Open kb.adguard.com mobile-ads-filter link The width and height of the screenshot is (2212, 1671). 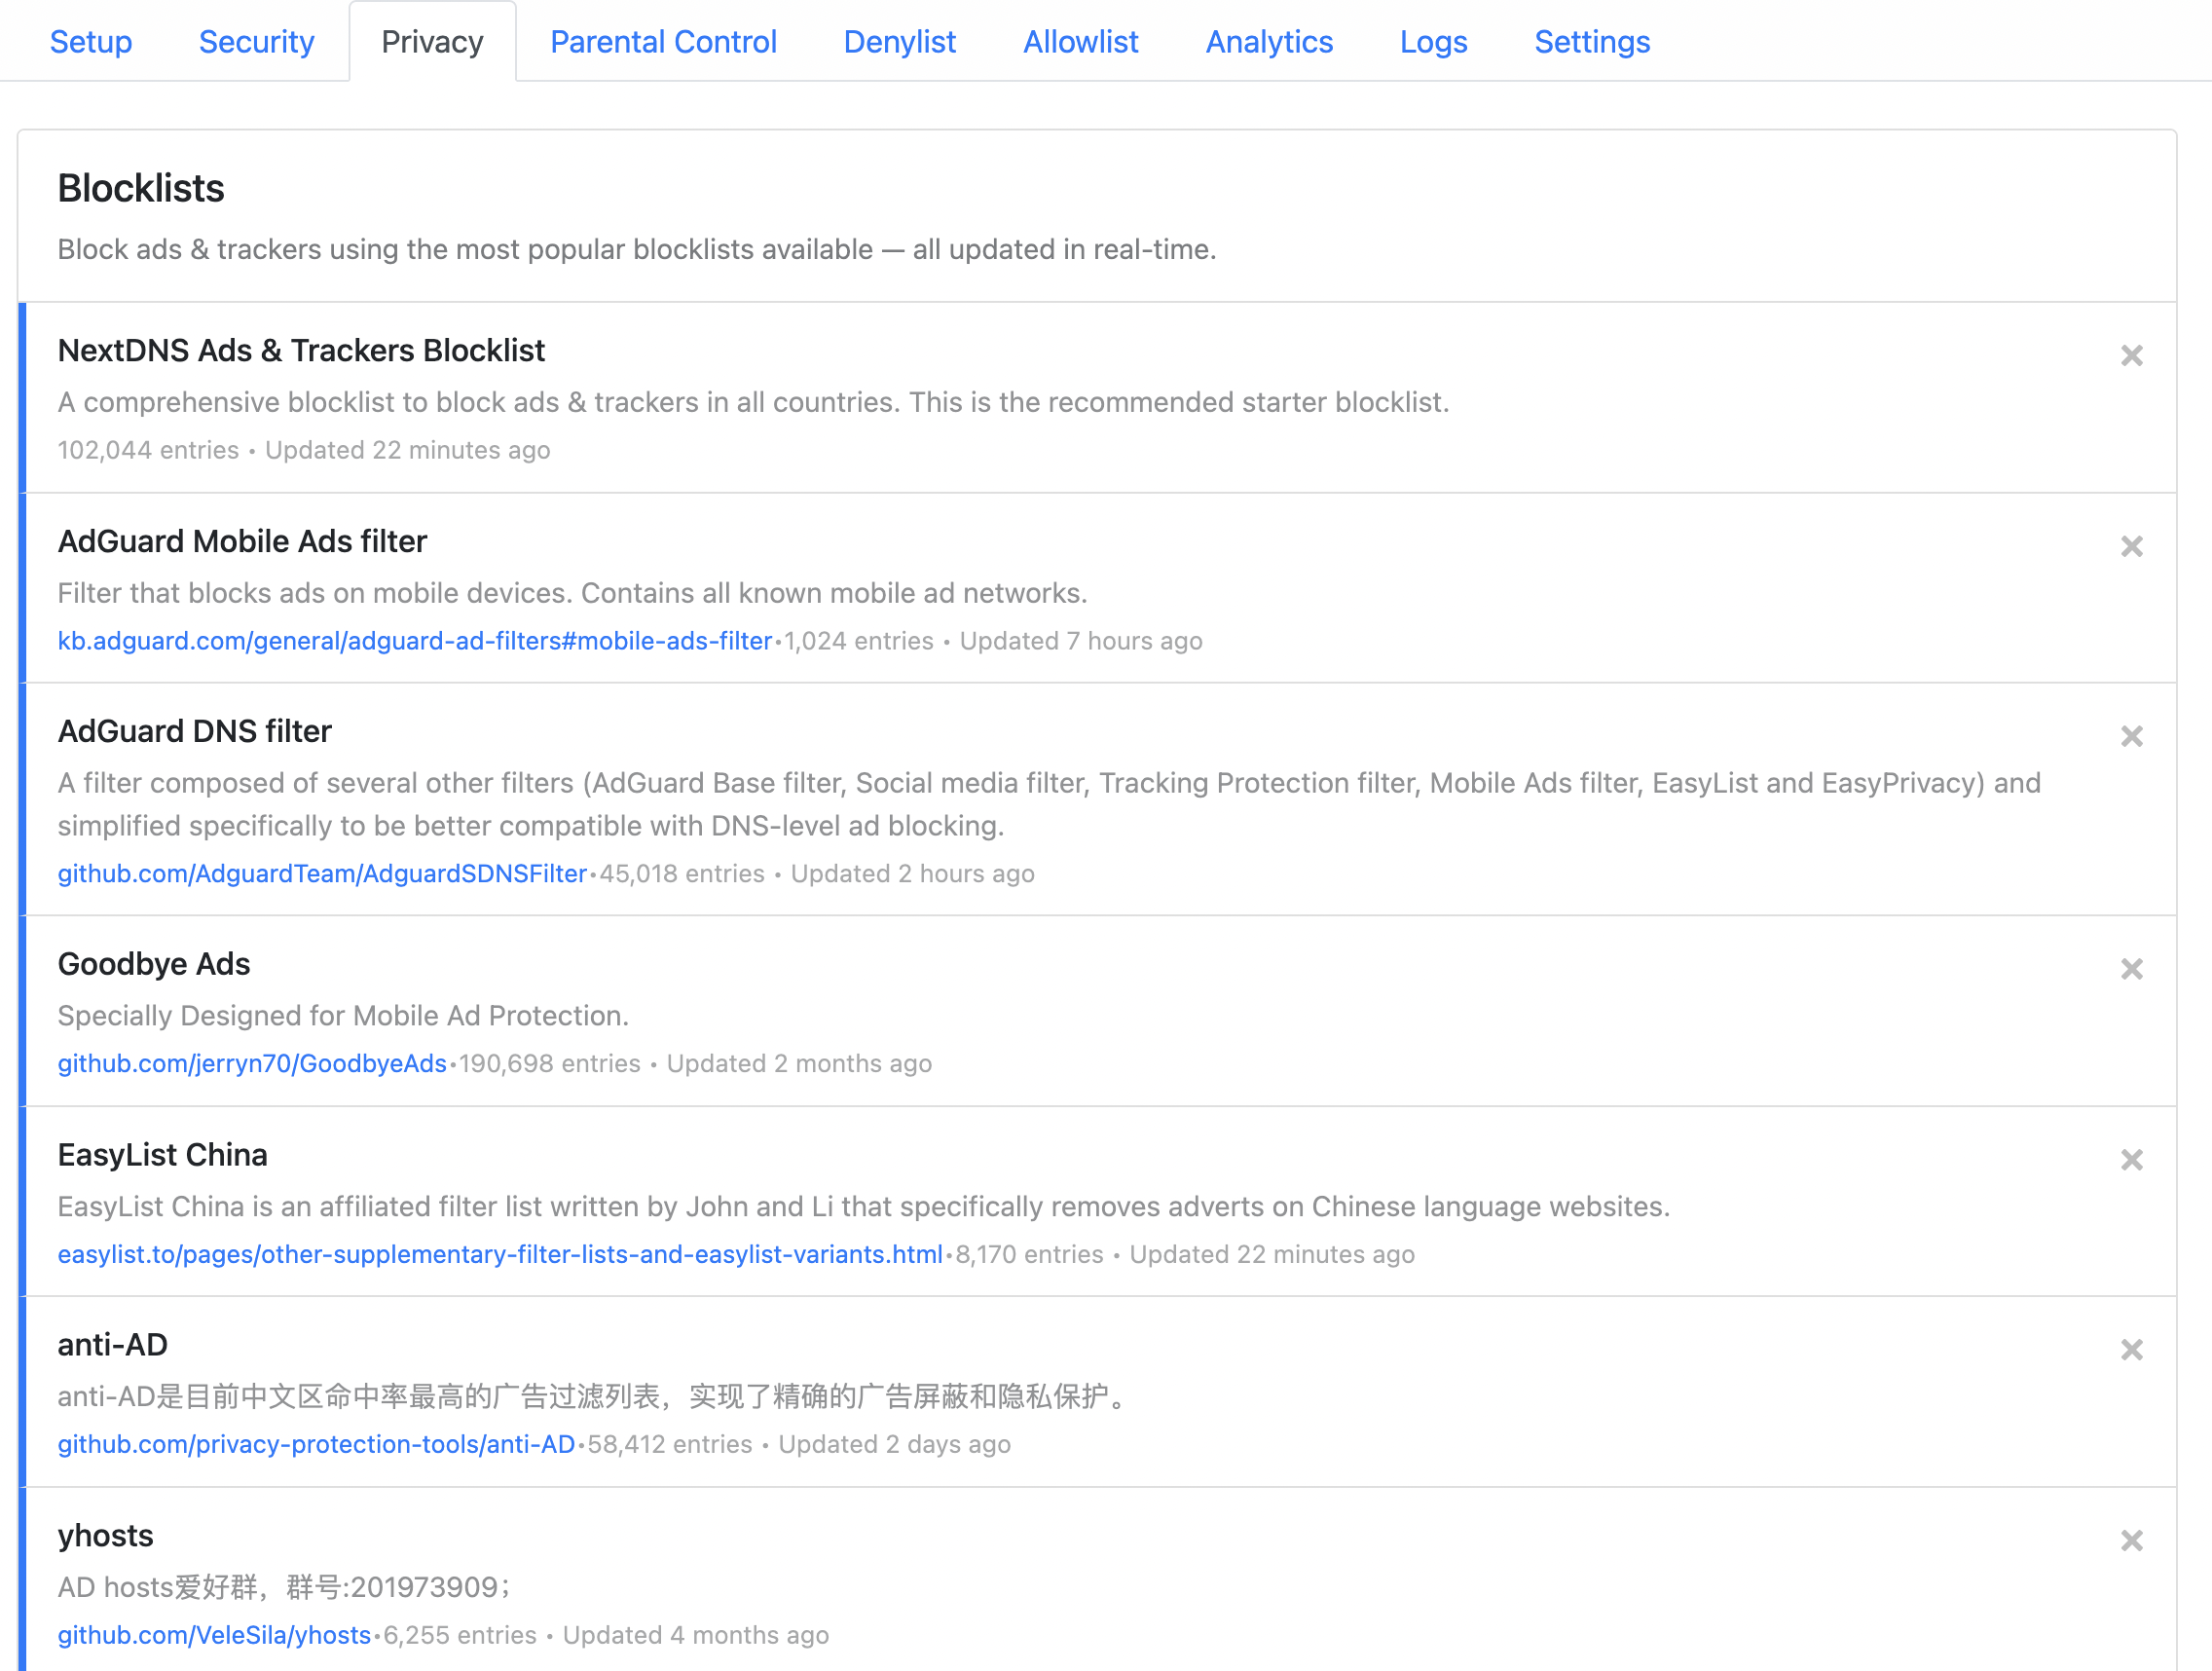[415, 641]
